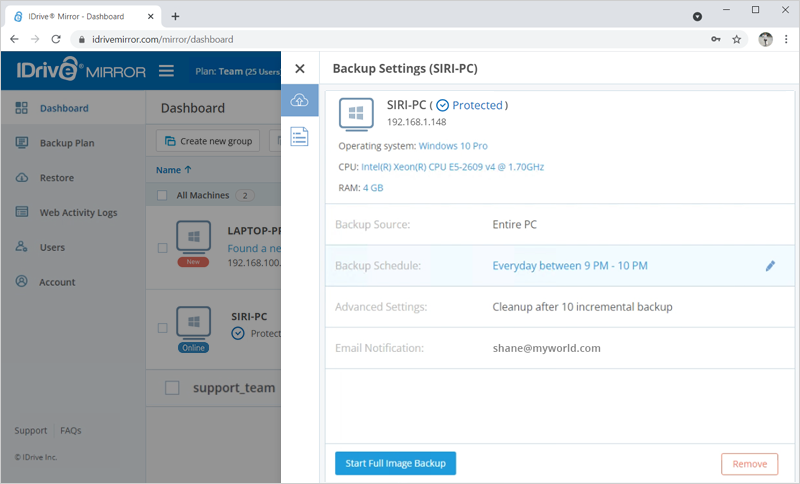Open Chrome three-dot menu
Viewport: 800px width, 484px height.
(786, 39)
